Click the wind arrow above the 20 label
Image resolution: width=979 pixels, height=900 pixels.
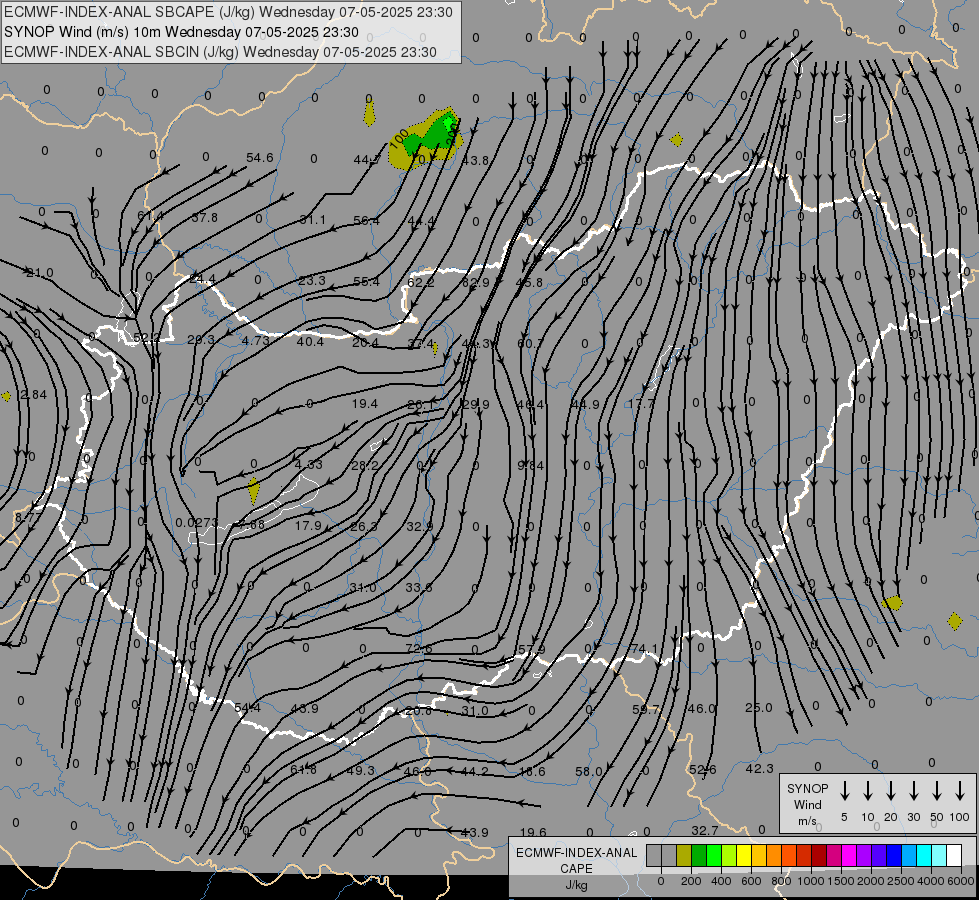tap(890, 791)
